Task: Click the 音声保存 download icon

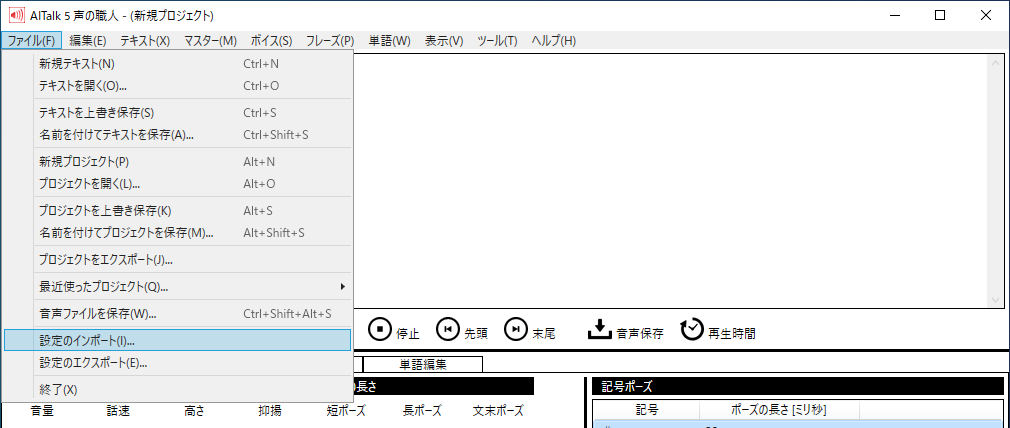Action: (x=599, y=329)
